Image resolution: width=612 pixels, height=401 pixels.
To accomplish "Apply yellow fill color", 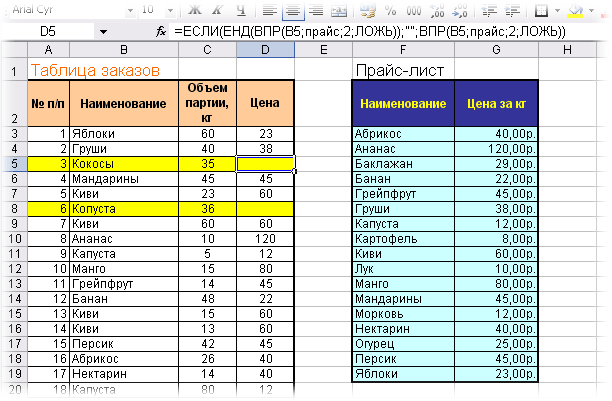I will pos(575,11).
